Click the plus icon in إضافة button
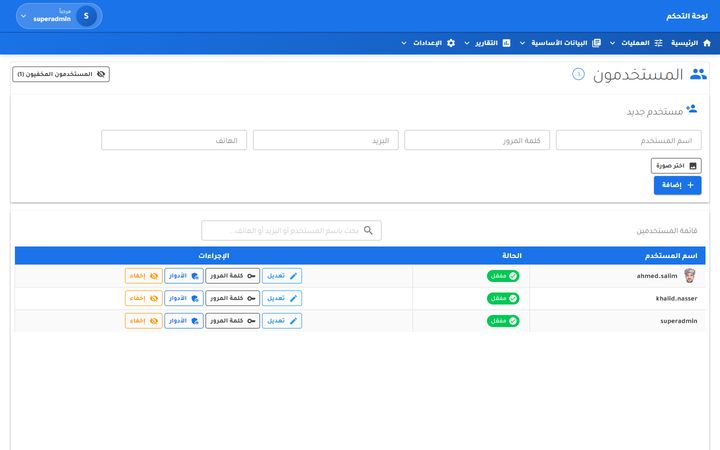 pos(690,185)
